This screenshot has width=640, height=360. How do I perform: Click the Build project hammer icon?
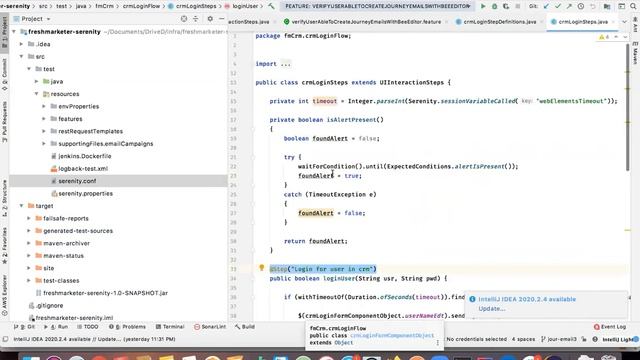point(271,6)
